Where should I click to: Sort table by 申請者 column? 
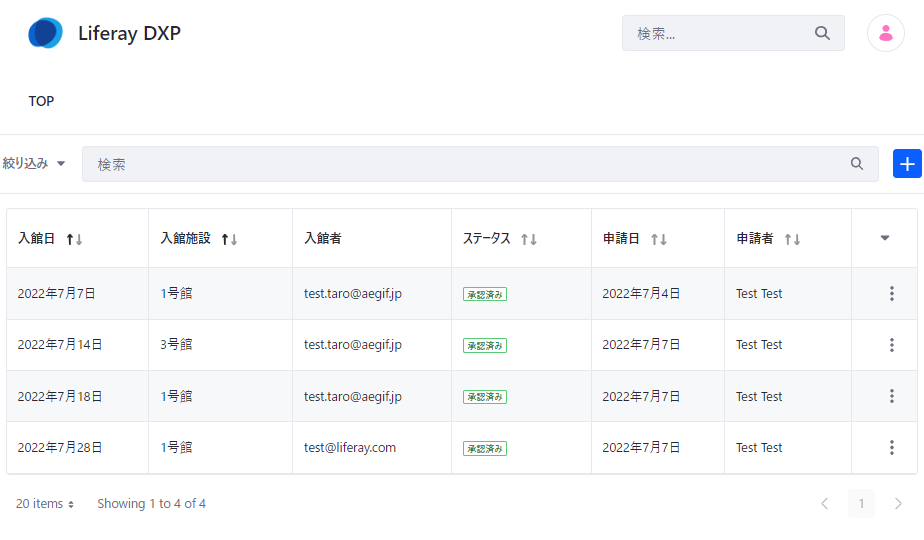coord(792,239)
